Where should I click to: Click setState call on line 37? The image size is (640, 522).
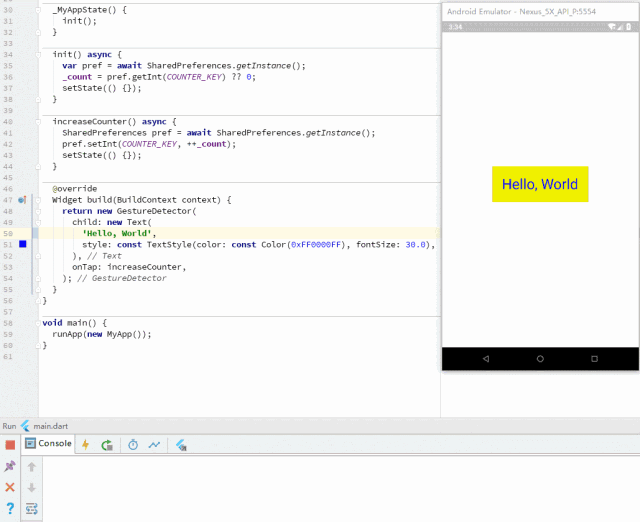pyautogui.click(x=102, y=88)
